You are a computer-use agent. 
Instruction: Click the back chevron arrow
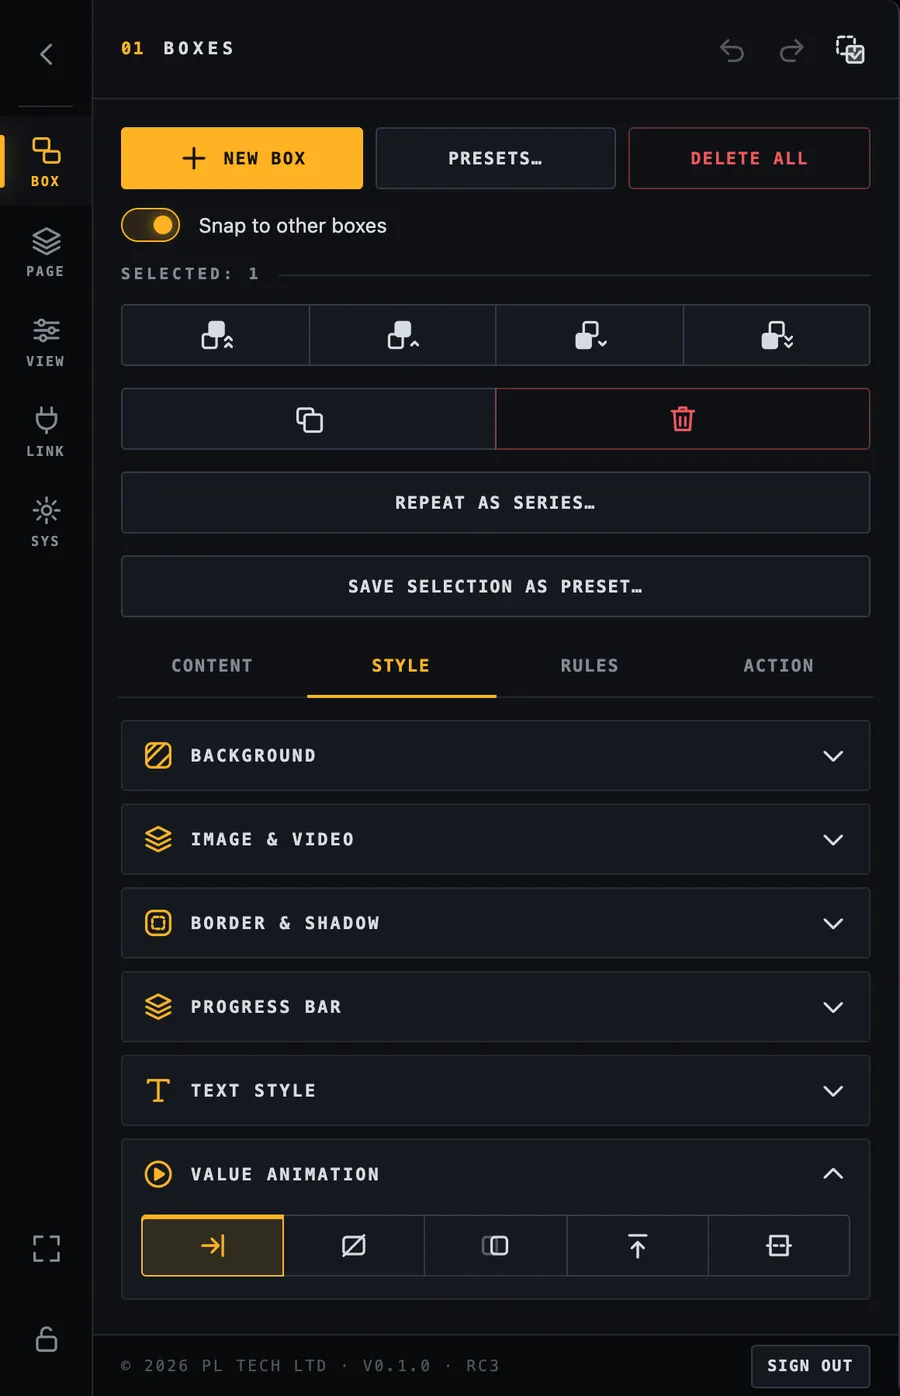46,54
